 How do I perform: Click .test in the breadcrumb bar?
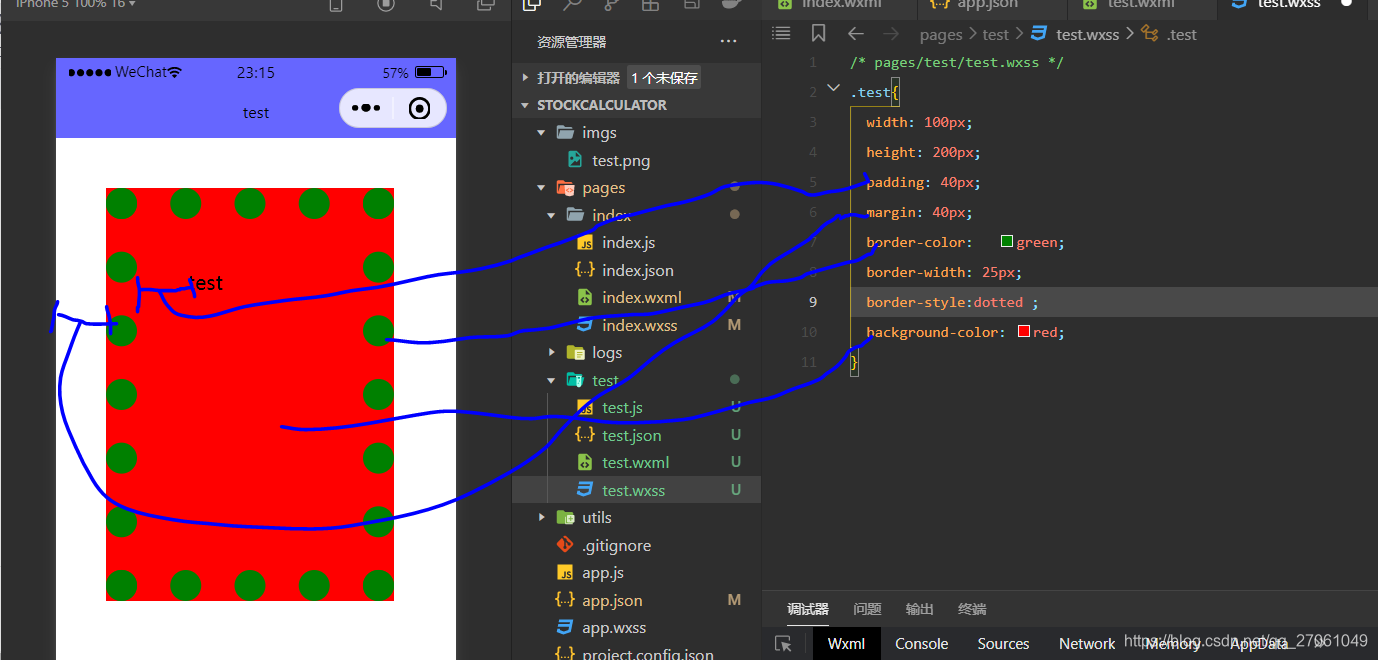(x=1181, y=33)
